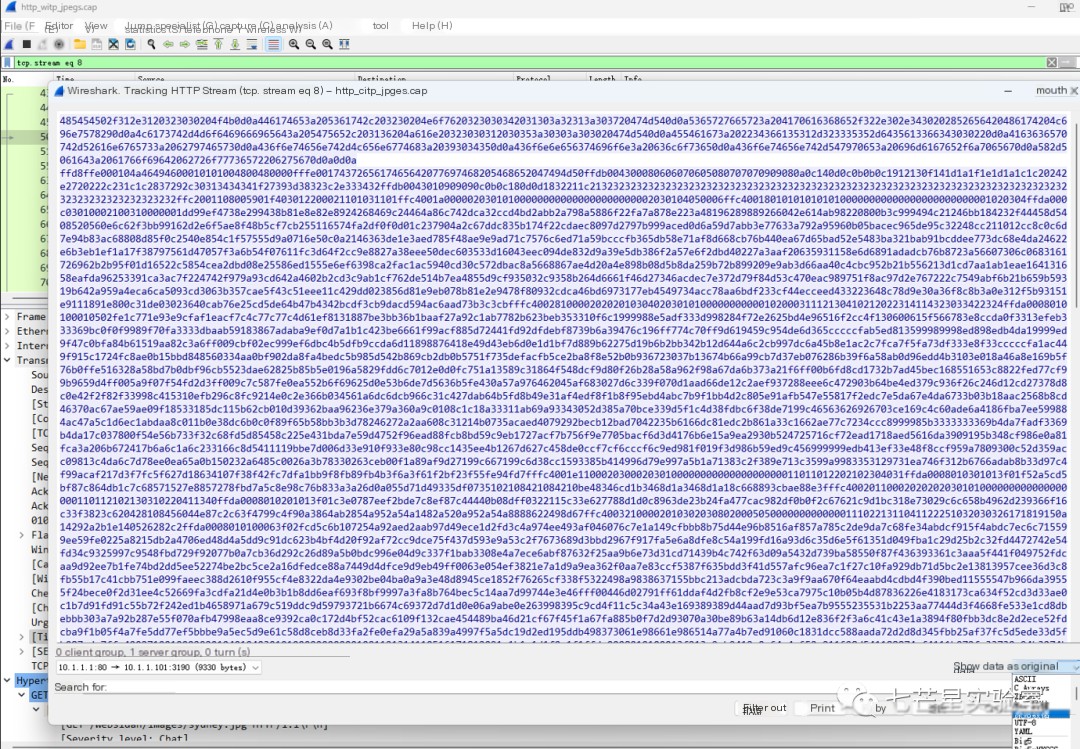1080x749 pixels.
Task: Clear the display filter X button
Action: tap(1052, 63)
